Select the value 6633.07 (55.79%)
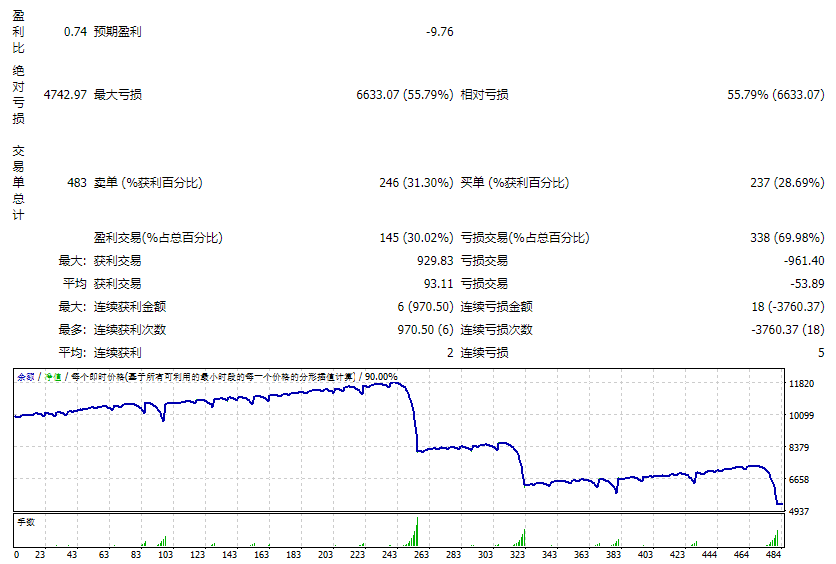This screenshot has height=564, width=836. (x=405, y=95)
